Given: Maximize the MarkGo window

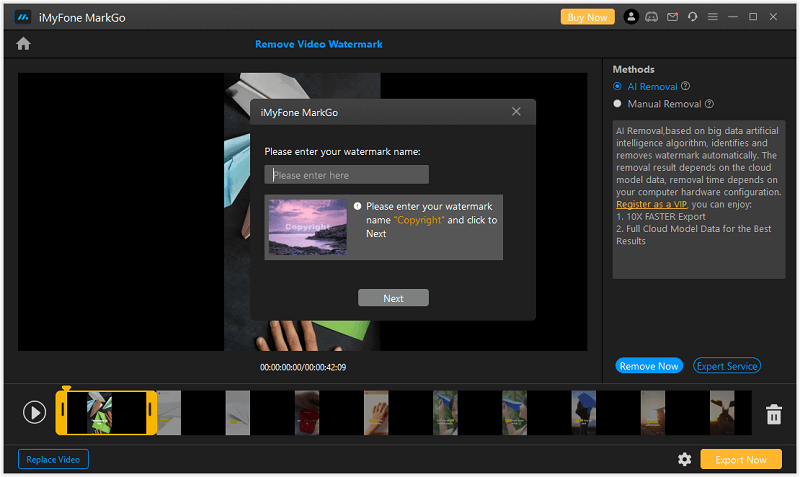Looking at the screenshot, I should point(753,17).
